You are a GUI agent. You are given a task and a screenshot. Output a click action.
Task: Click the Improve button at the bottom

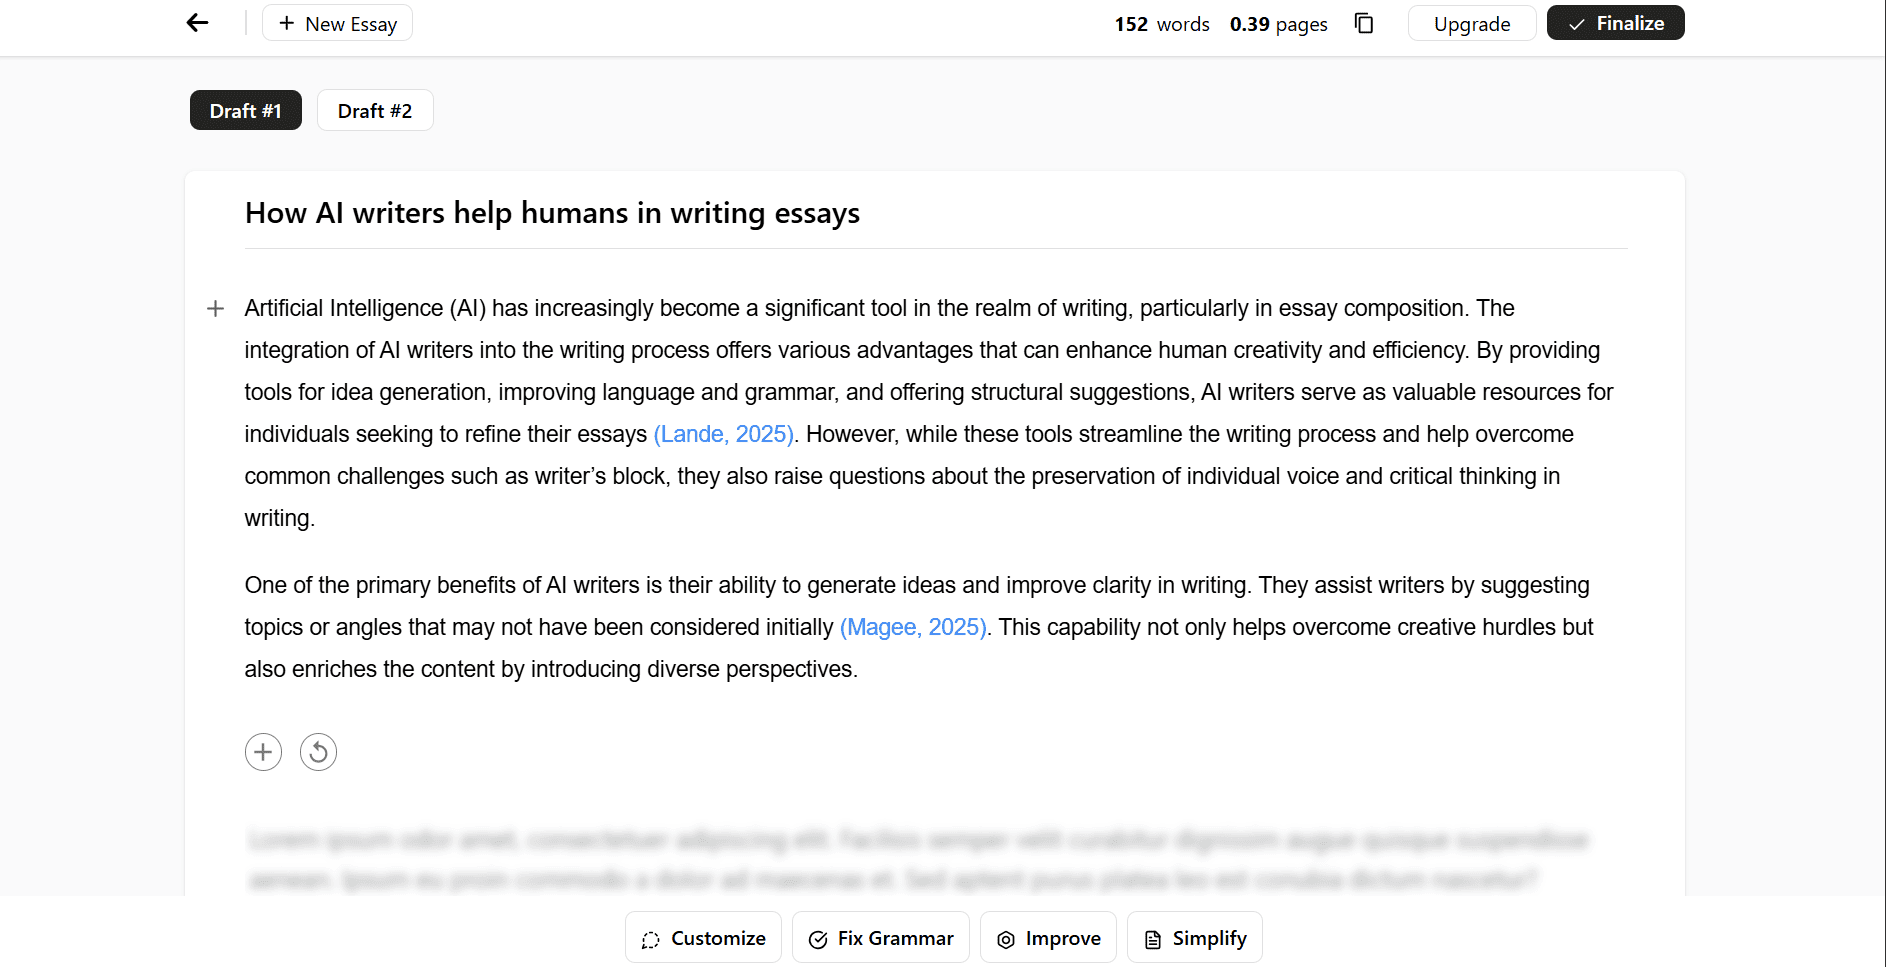[1048, 938]
